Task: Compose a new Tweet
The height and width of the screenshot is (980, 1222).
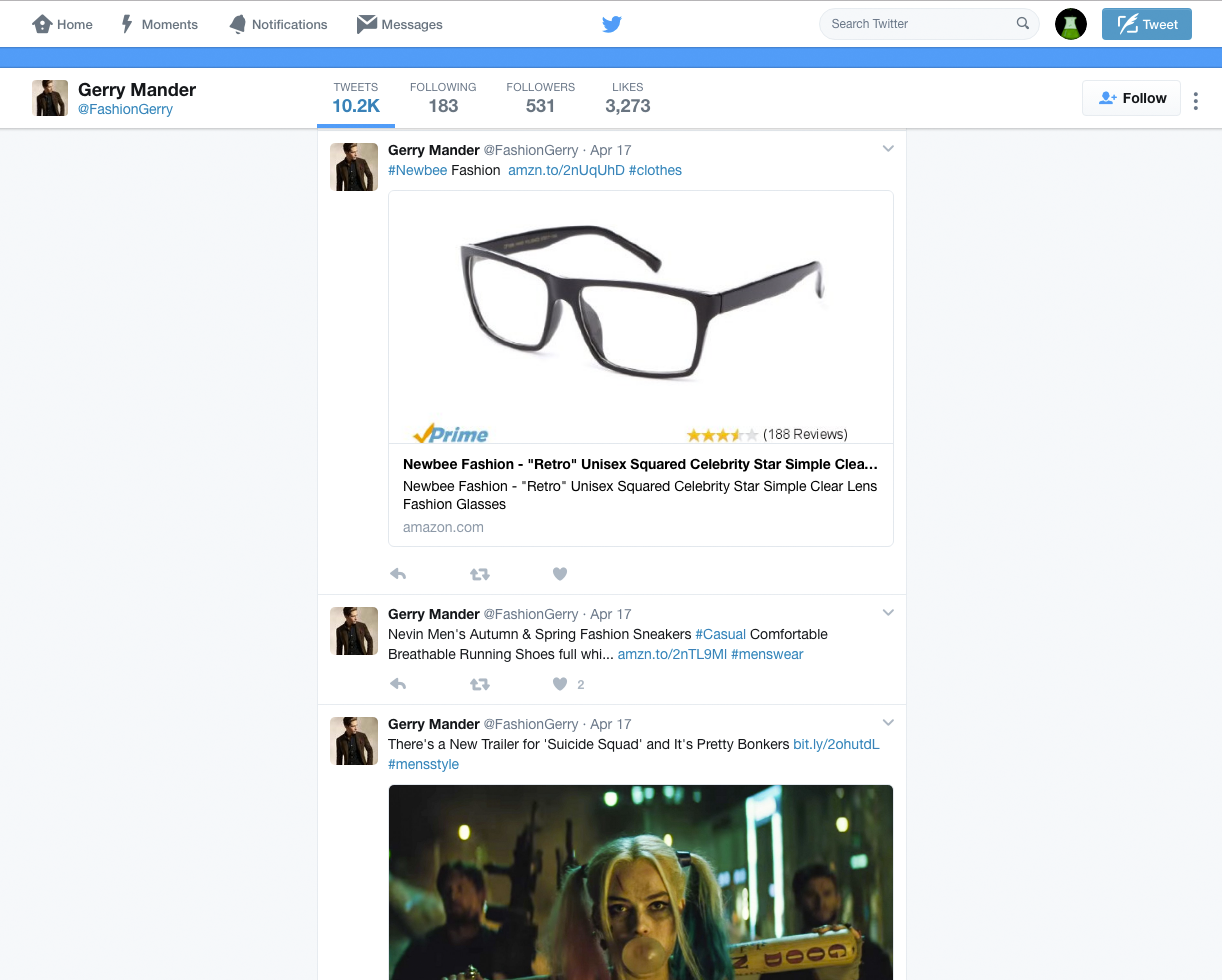Action: tap(1147, 24)
